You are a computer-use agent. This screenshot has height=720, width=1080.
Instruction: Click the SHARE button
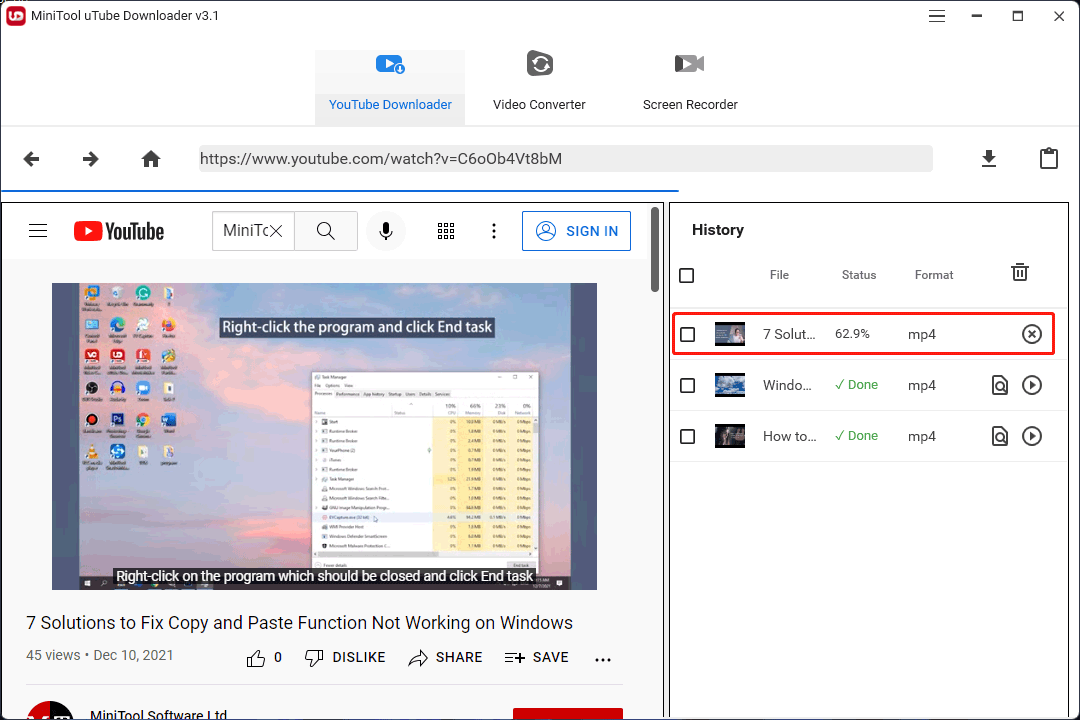click(445, 658)
